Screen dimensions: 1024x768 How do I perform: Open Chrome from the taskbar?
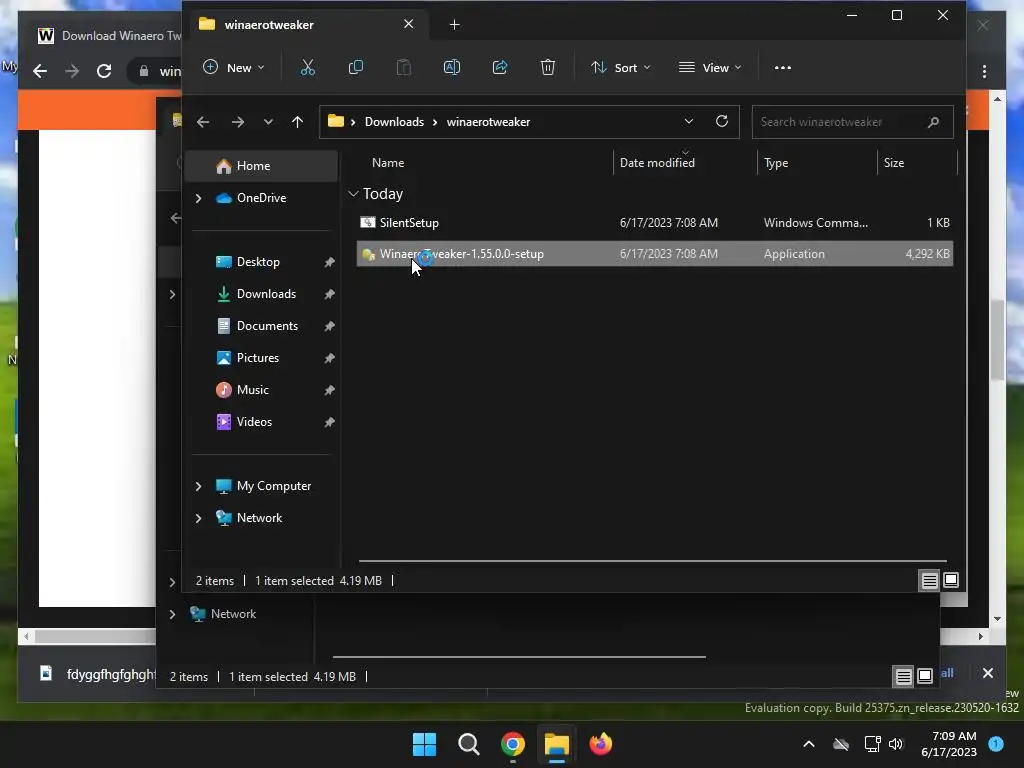coord(513,744)
